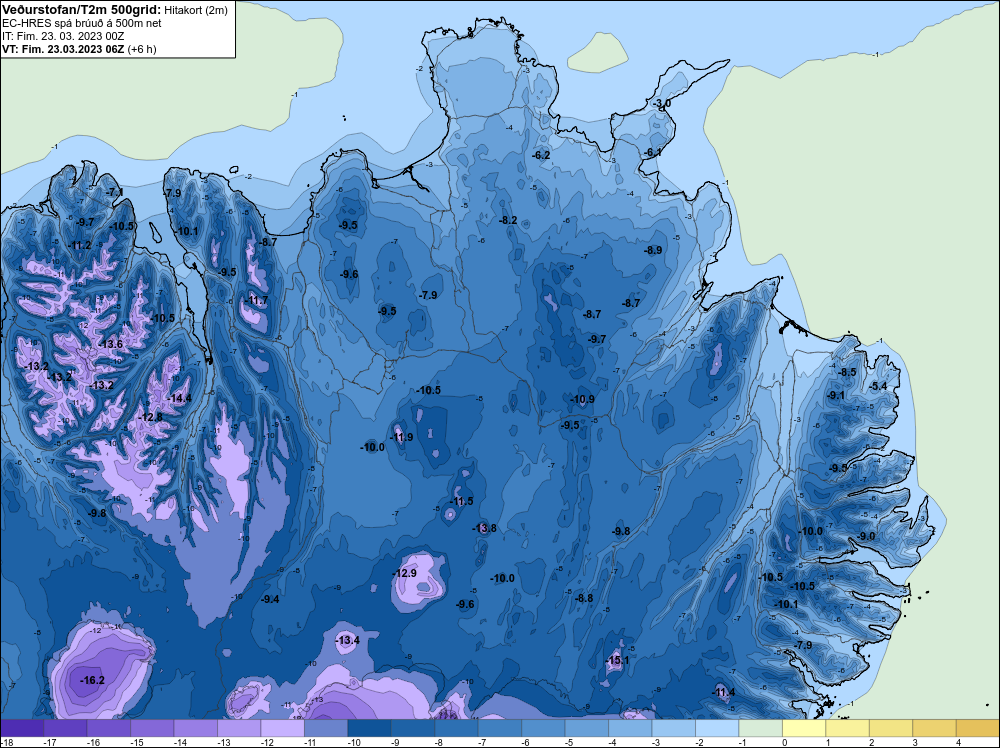The width and height of the screenshot is (1000, 748).
Task: Select the legend swatch between -6 and -5
Action: (543, 728)
